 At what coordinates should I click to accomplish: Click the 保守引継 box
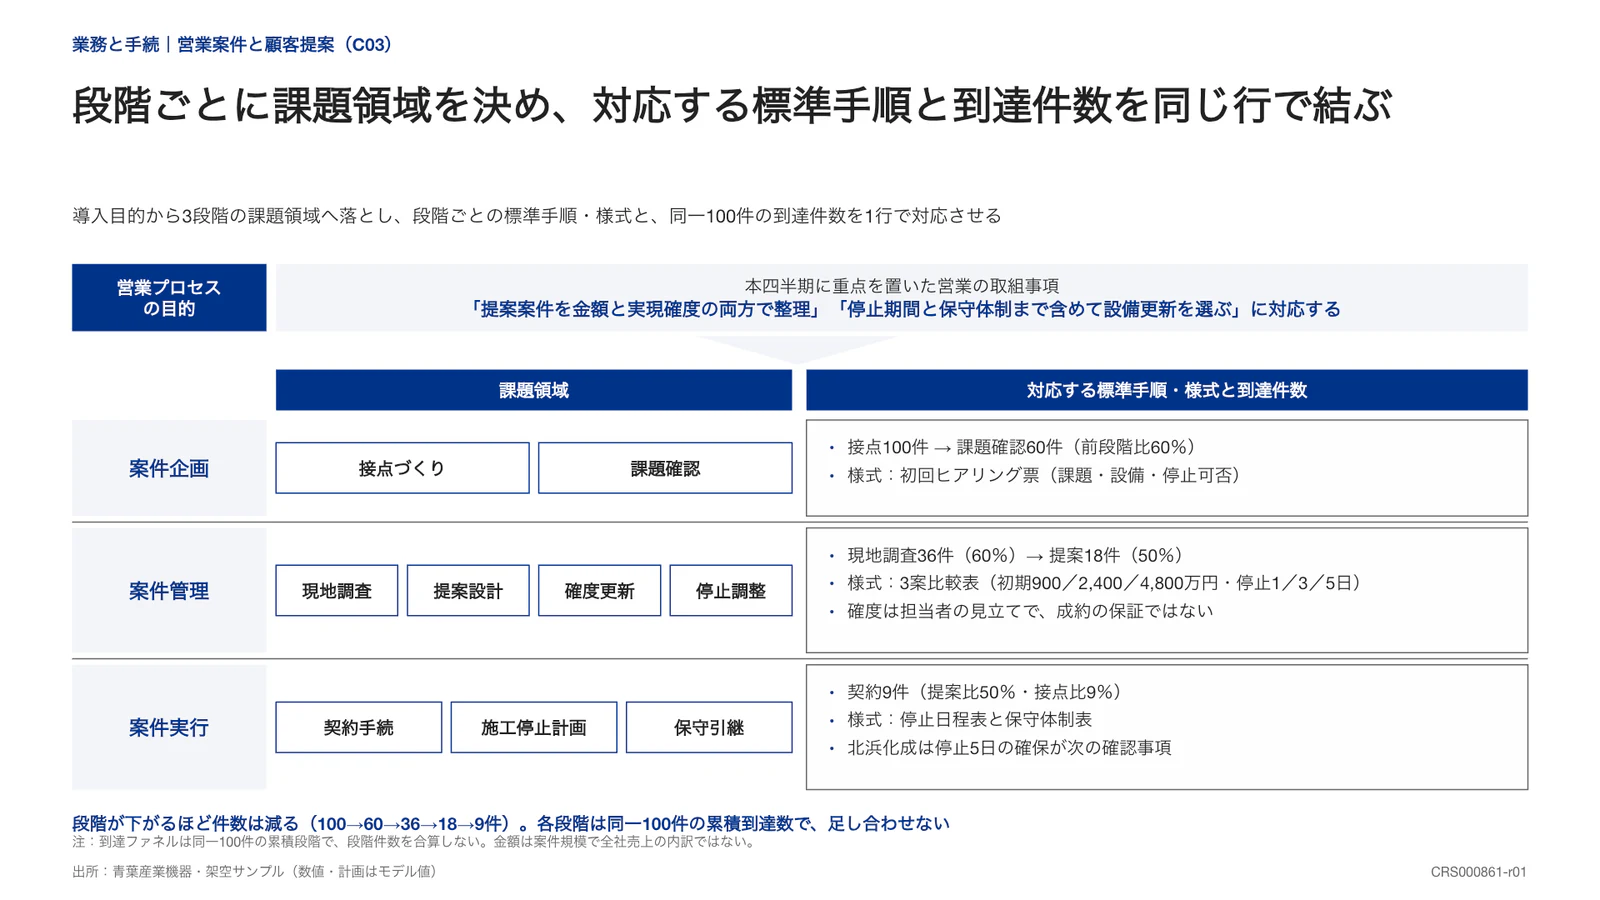pyautogui.click(x=709, y=728)
